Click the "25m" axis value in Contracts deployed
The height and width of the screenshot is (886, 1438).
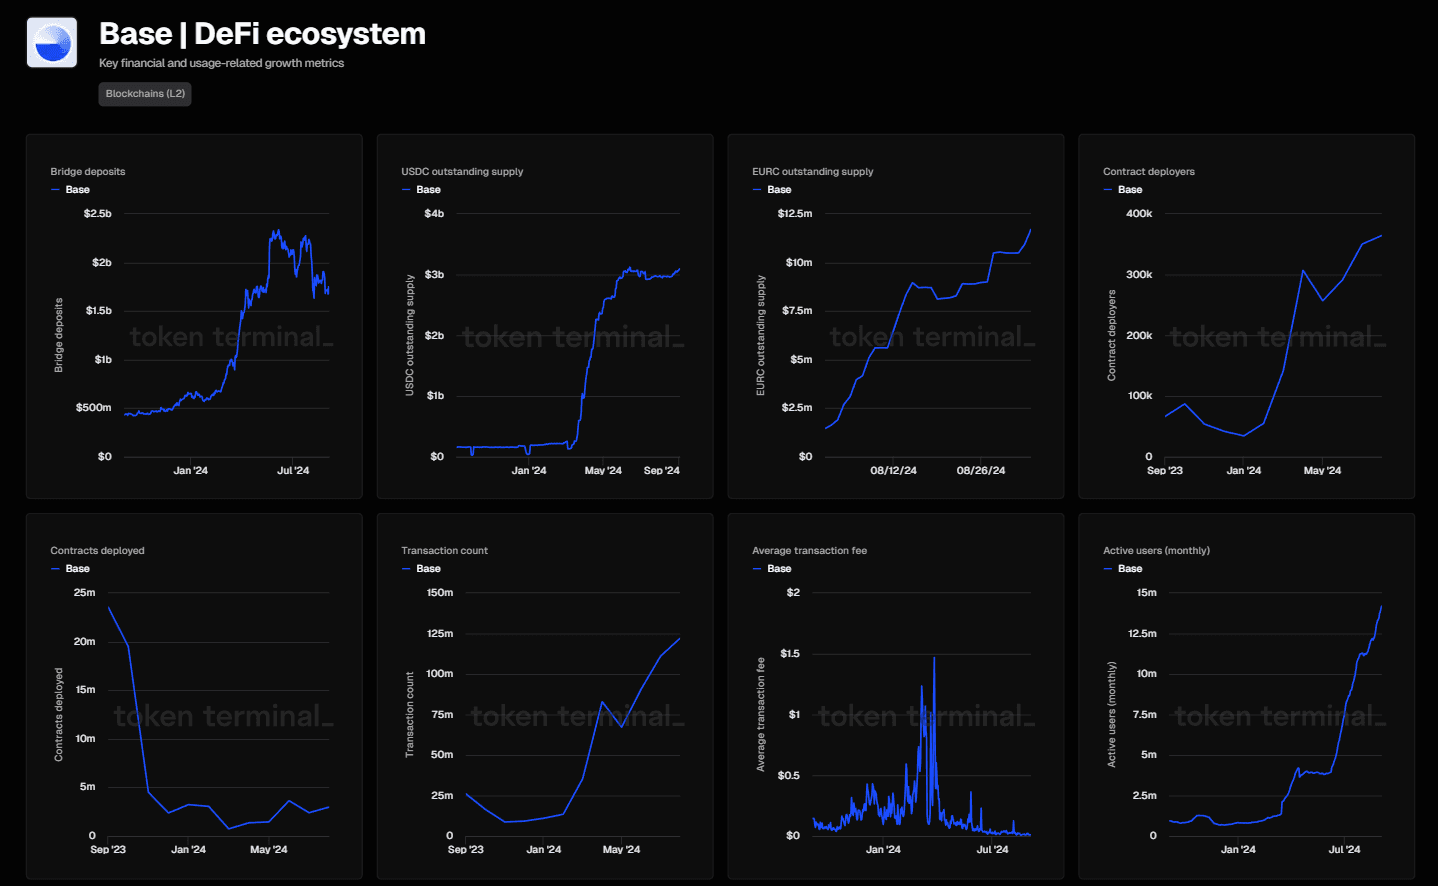click(85, 593)
